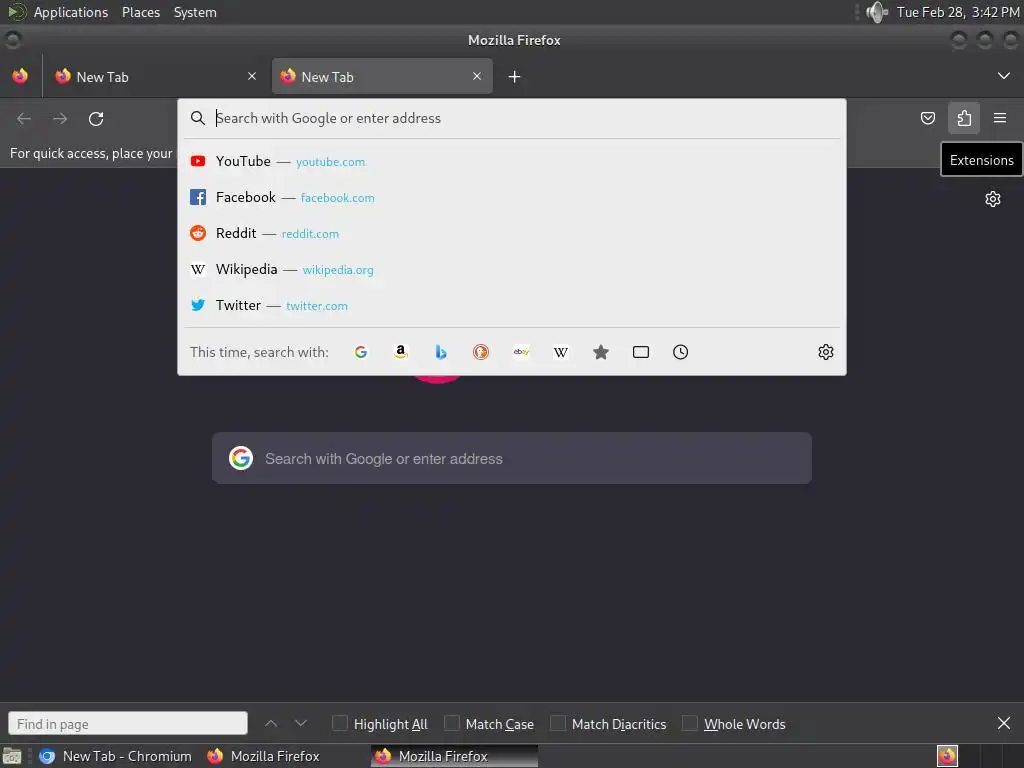
Task: Select Twitter suggestion row
Action: [x=512, y=305]
